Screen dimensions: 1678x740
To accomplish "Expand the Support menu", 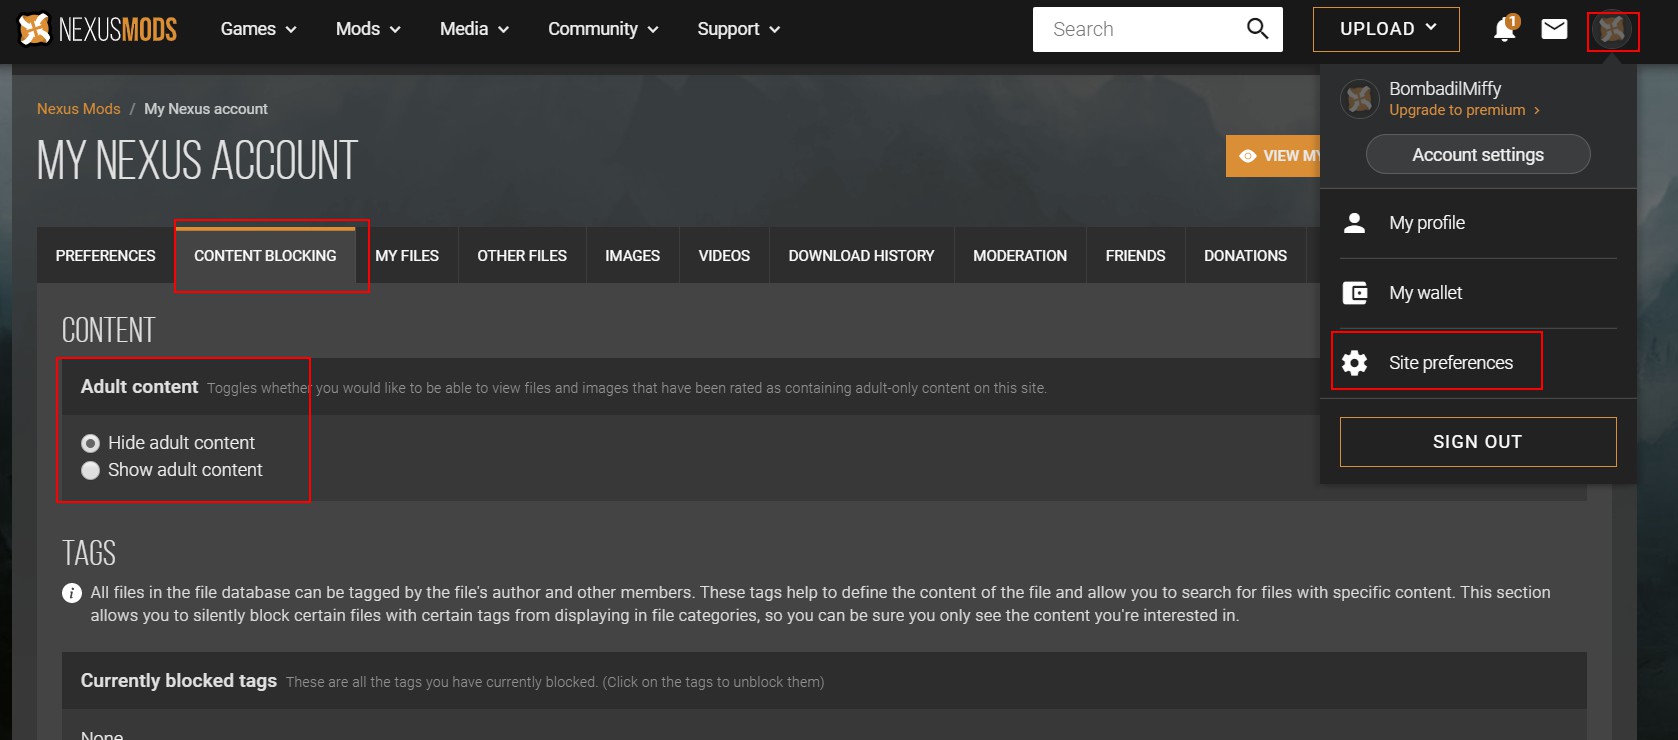I will [x=738, y=29].
